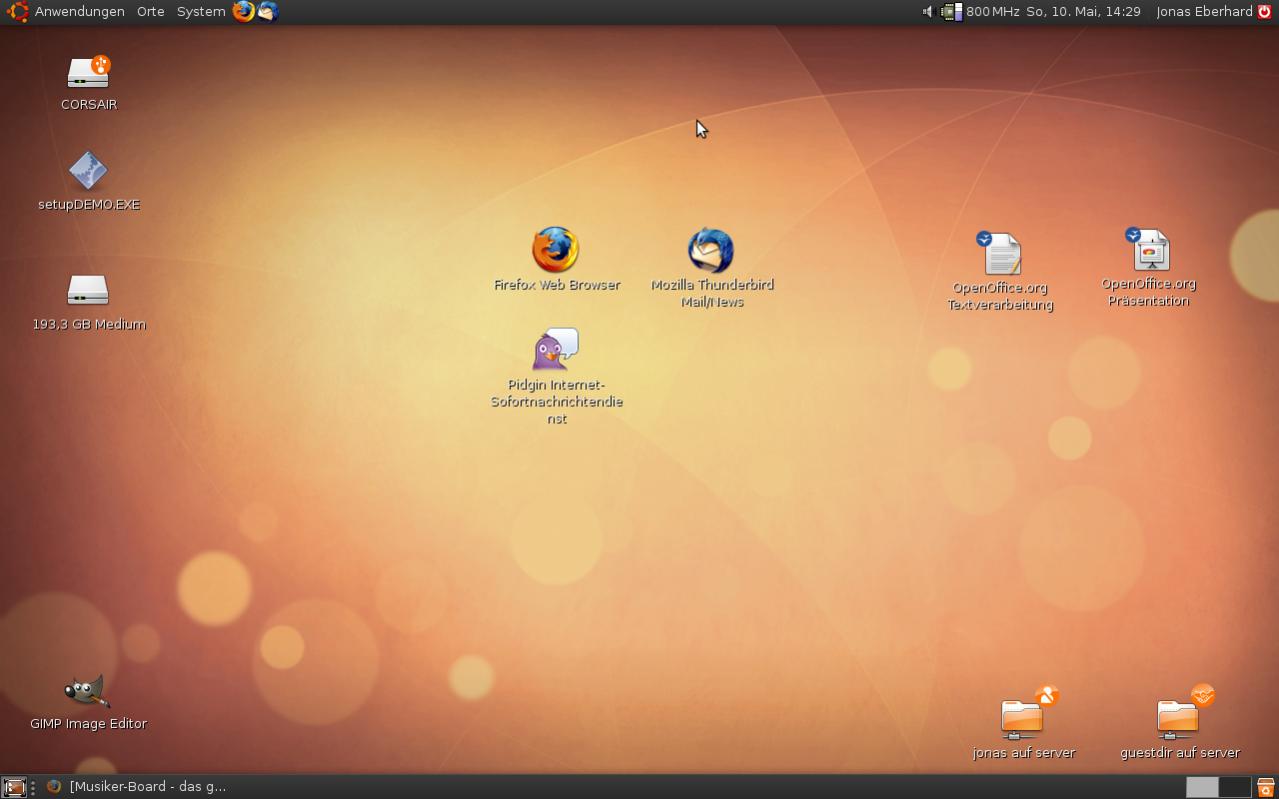Image resolution: width=1279 pixels, height=799 pixels.
Task: Open the volume control speaker icon
Action: click(x=927, y=12)
